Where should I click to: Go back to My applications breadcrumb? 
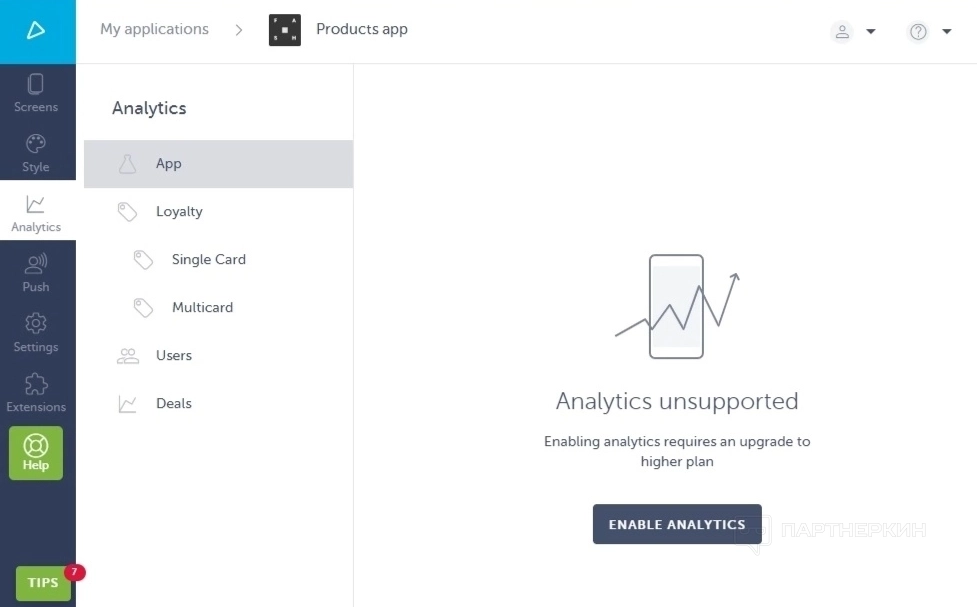154,30
